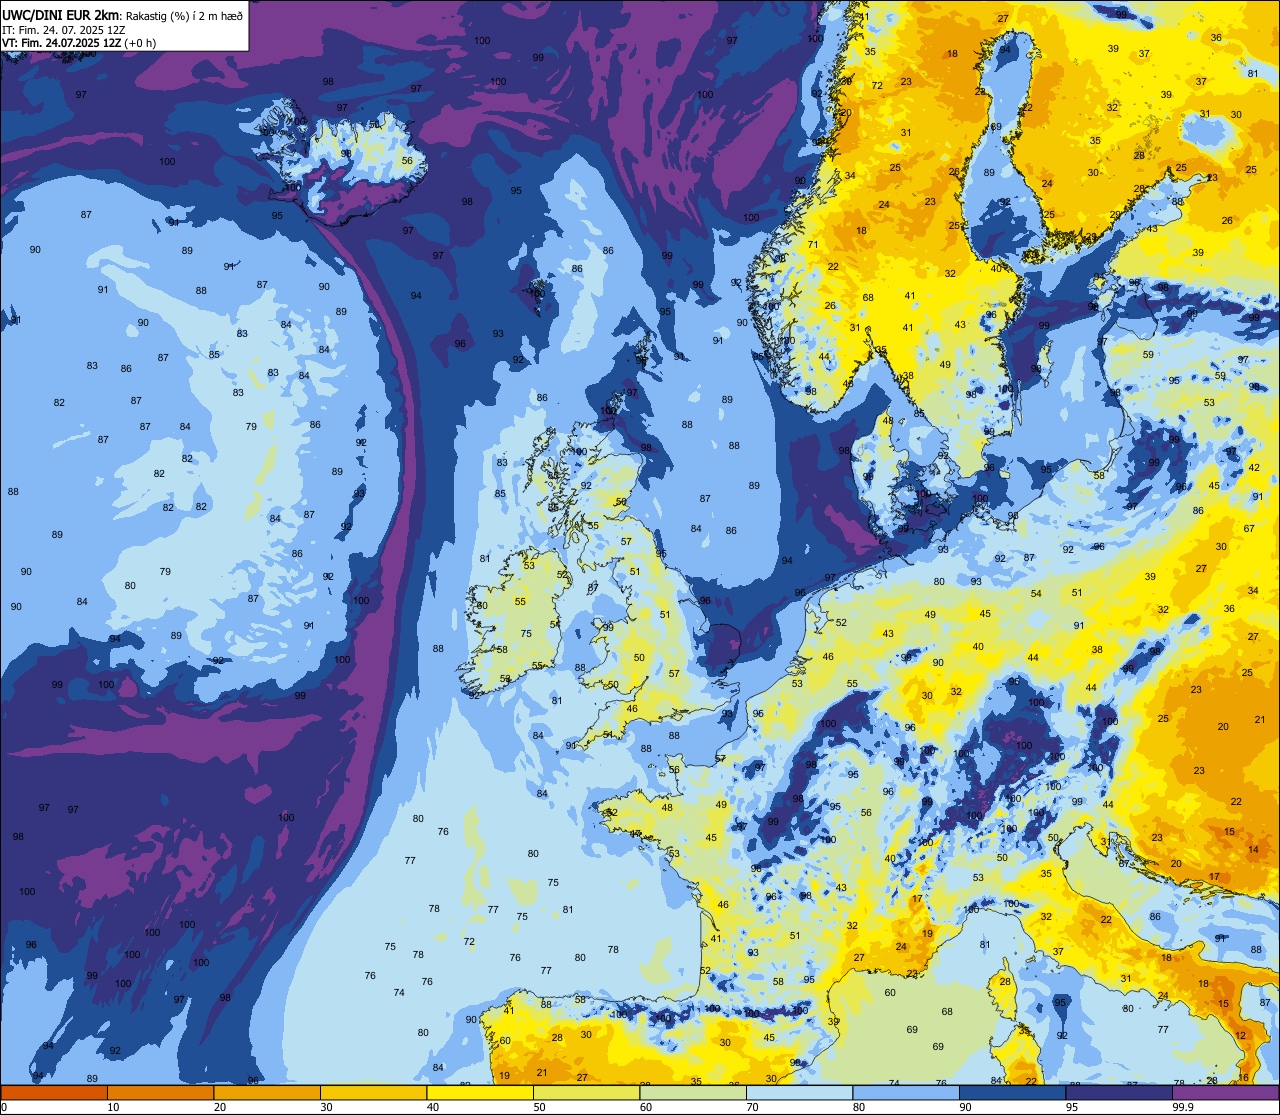Click the 0–10 % legend color segment
This screenshot has width=1280, height=1115.
[54, 1093]
